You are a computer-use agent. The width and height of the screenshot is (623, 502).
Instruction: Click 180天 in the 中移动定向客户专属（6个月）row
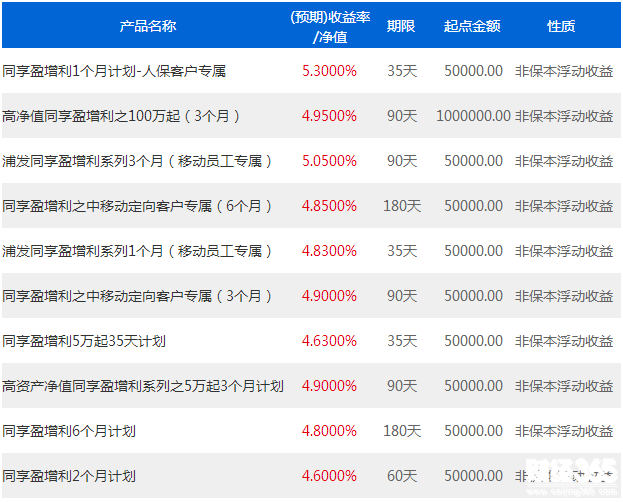pos(402,206)
